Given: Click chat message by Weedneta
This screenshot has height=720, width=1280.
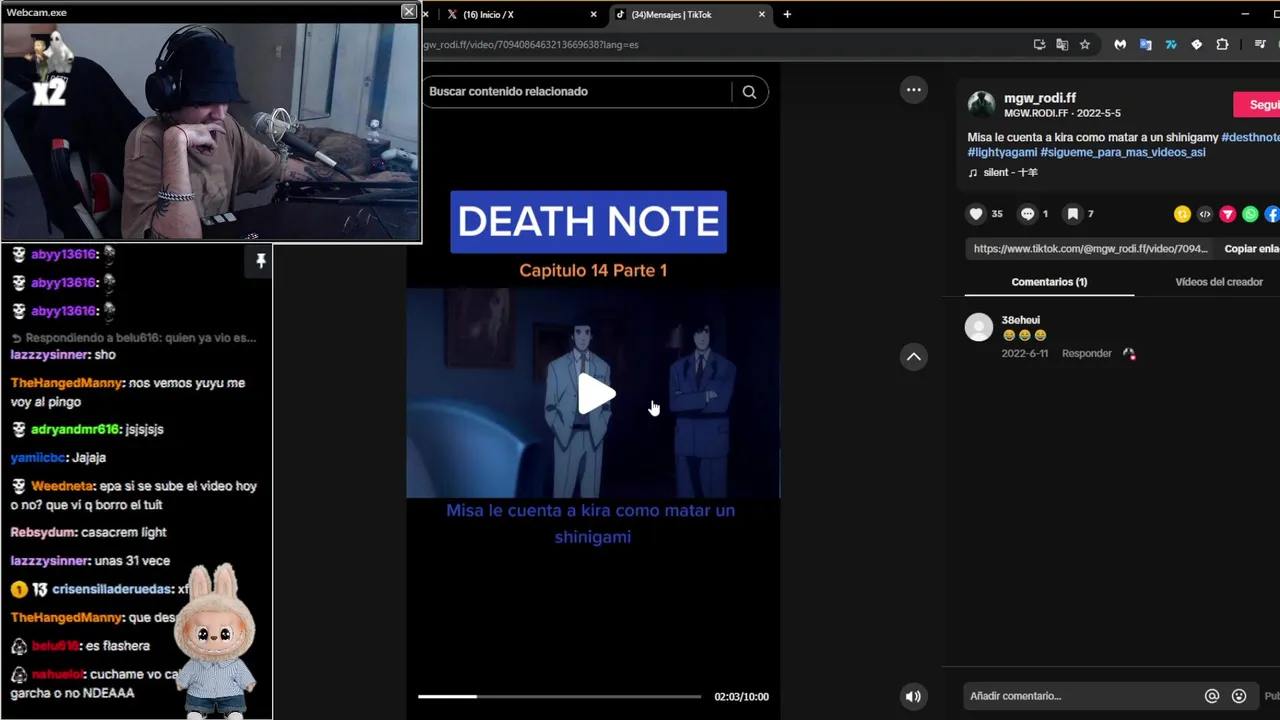Looking at the screenshot, I should [135, 495].
